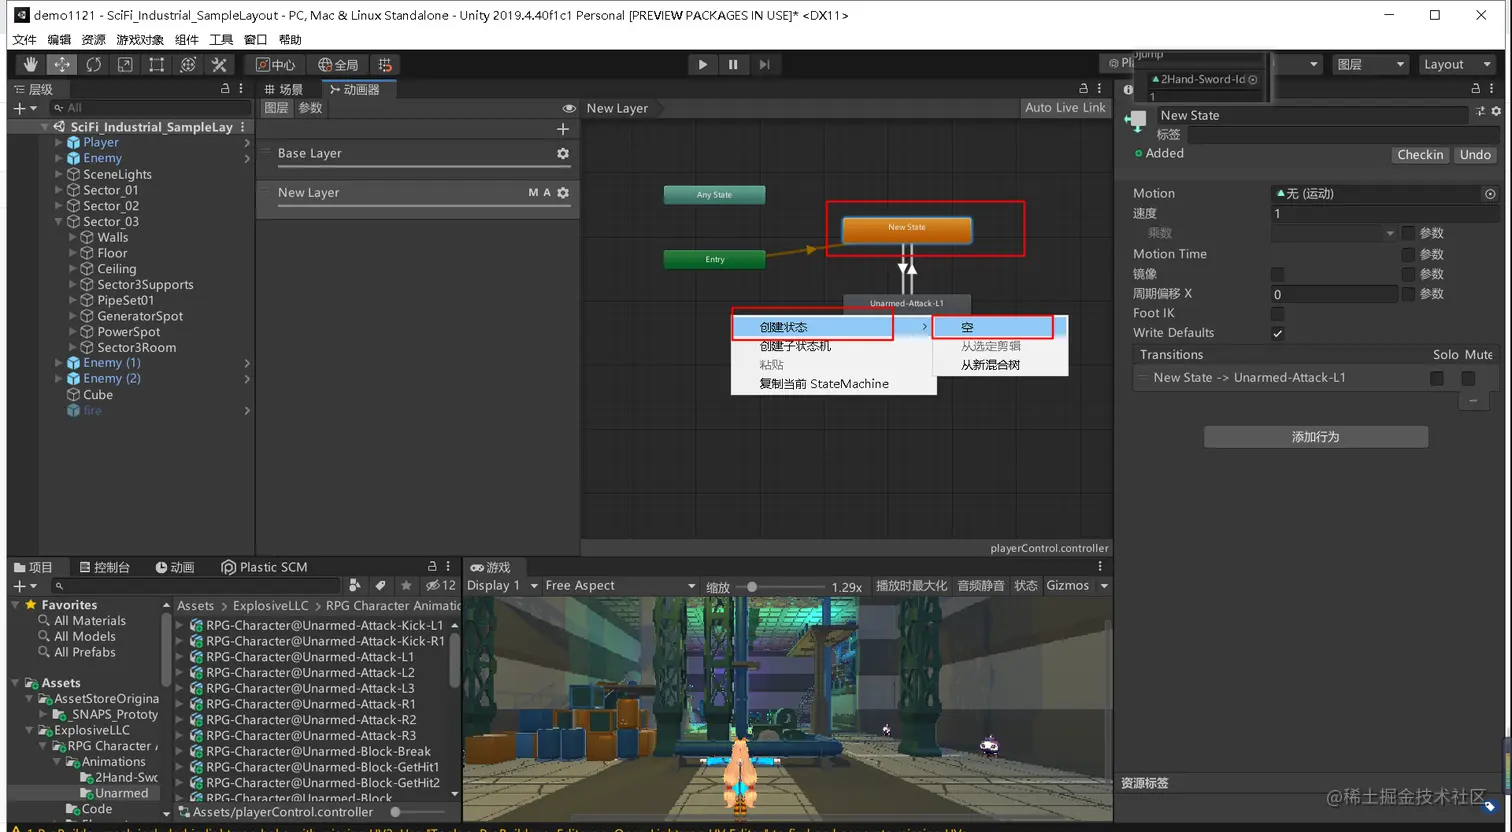Switch to the 场景 Scene tab
The width and height of the screenshot is (1512, 832).
point(284,89)
